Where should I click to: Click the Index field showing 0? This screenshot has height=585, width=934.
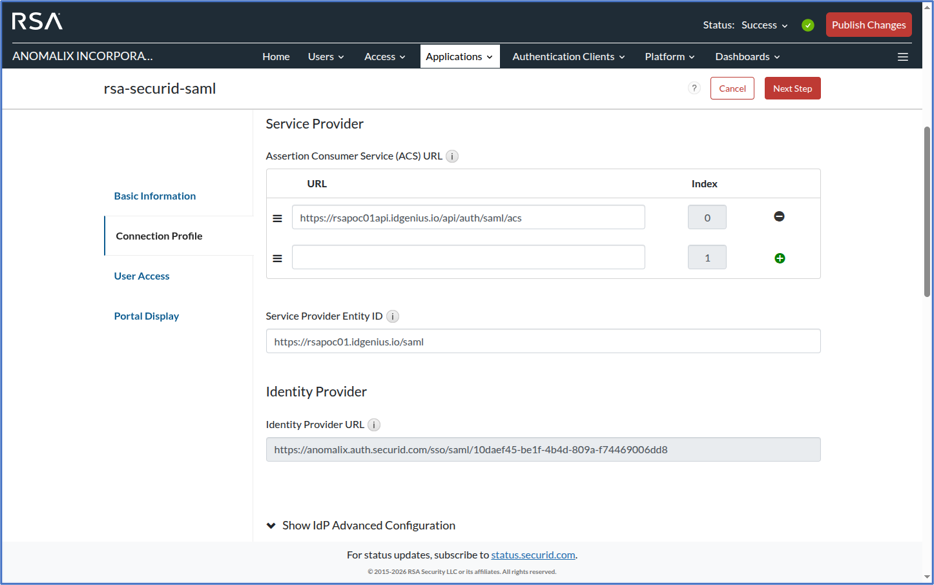click(707, 217)
